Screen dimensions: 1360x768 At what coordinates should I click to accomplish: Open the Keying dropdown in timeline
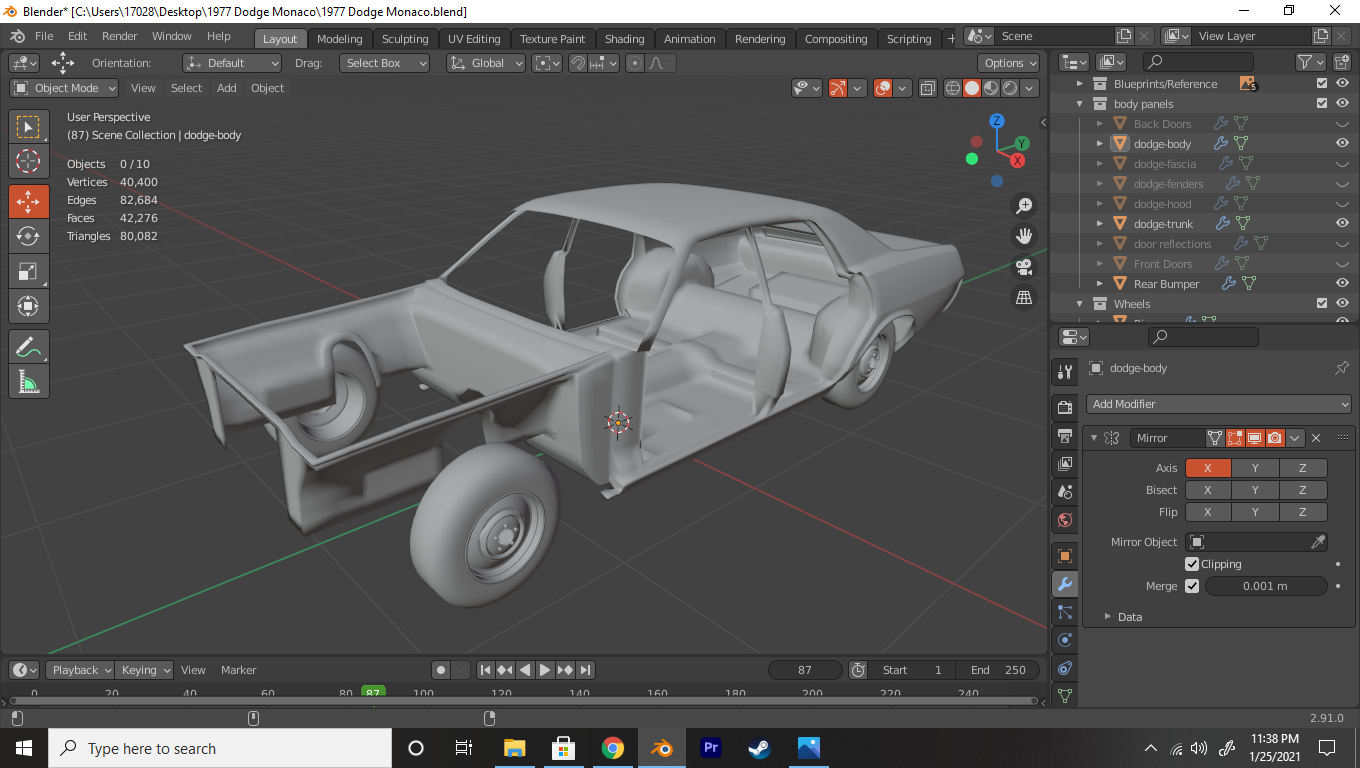point(144,670)
